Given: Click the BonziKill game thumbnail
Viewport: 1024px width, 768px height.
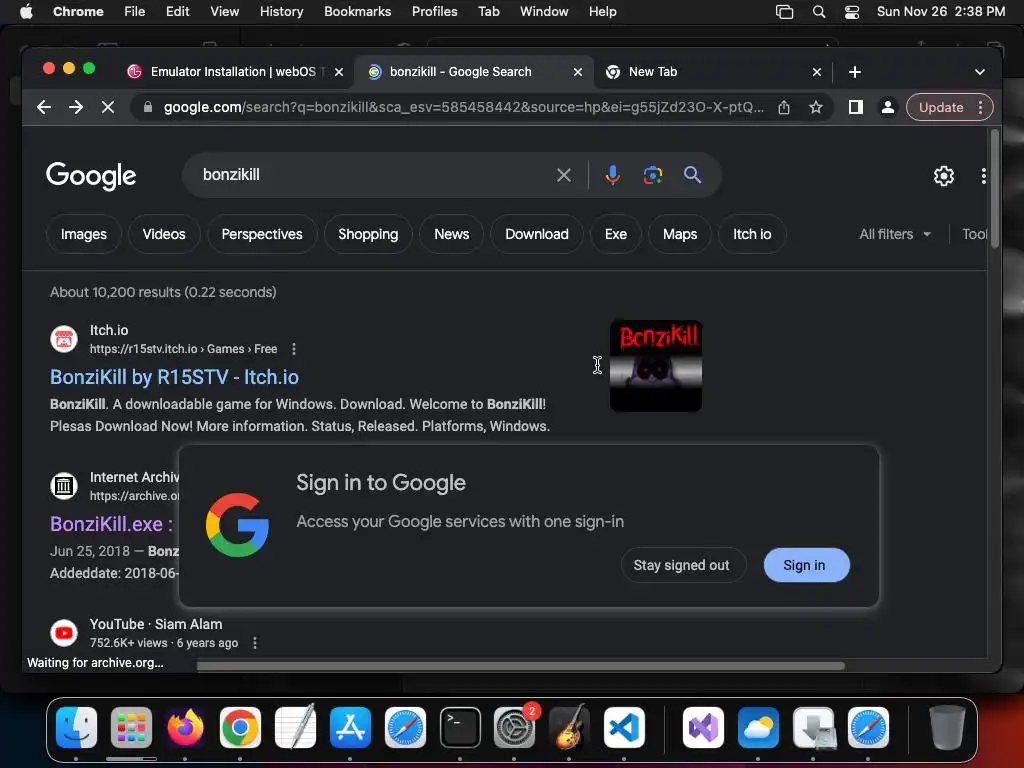Looking at the screenshot, I should pos(656,366).
